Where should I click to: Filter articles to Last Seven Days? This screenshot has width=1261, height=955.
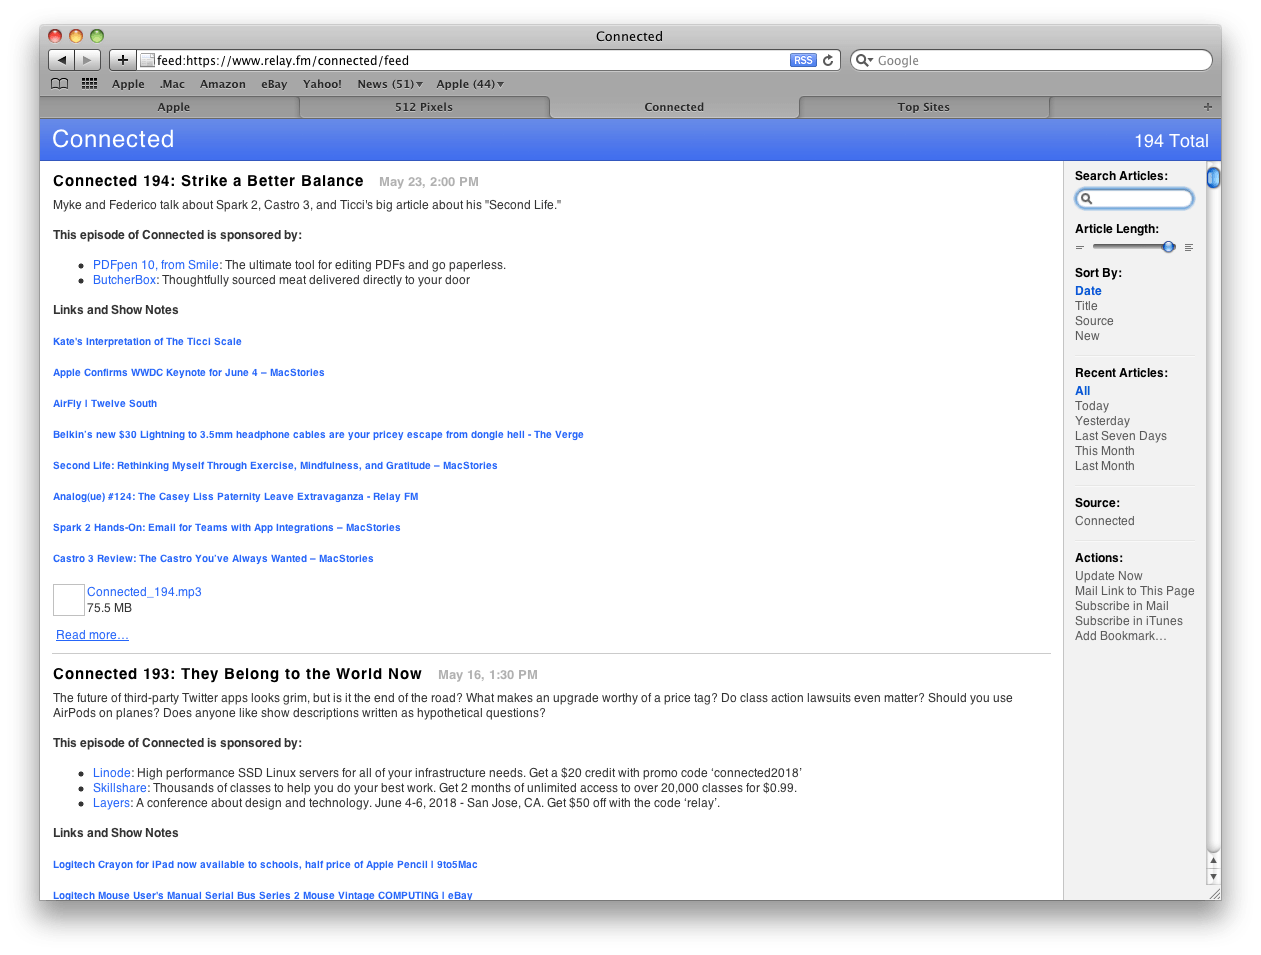tap(1121, 436)
